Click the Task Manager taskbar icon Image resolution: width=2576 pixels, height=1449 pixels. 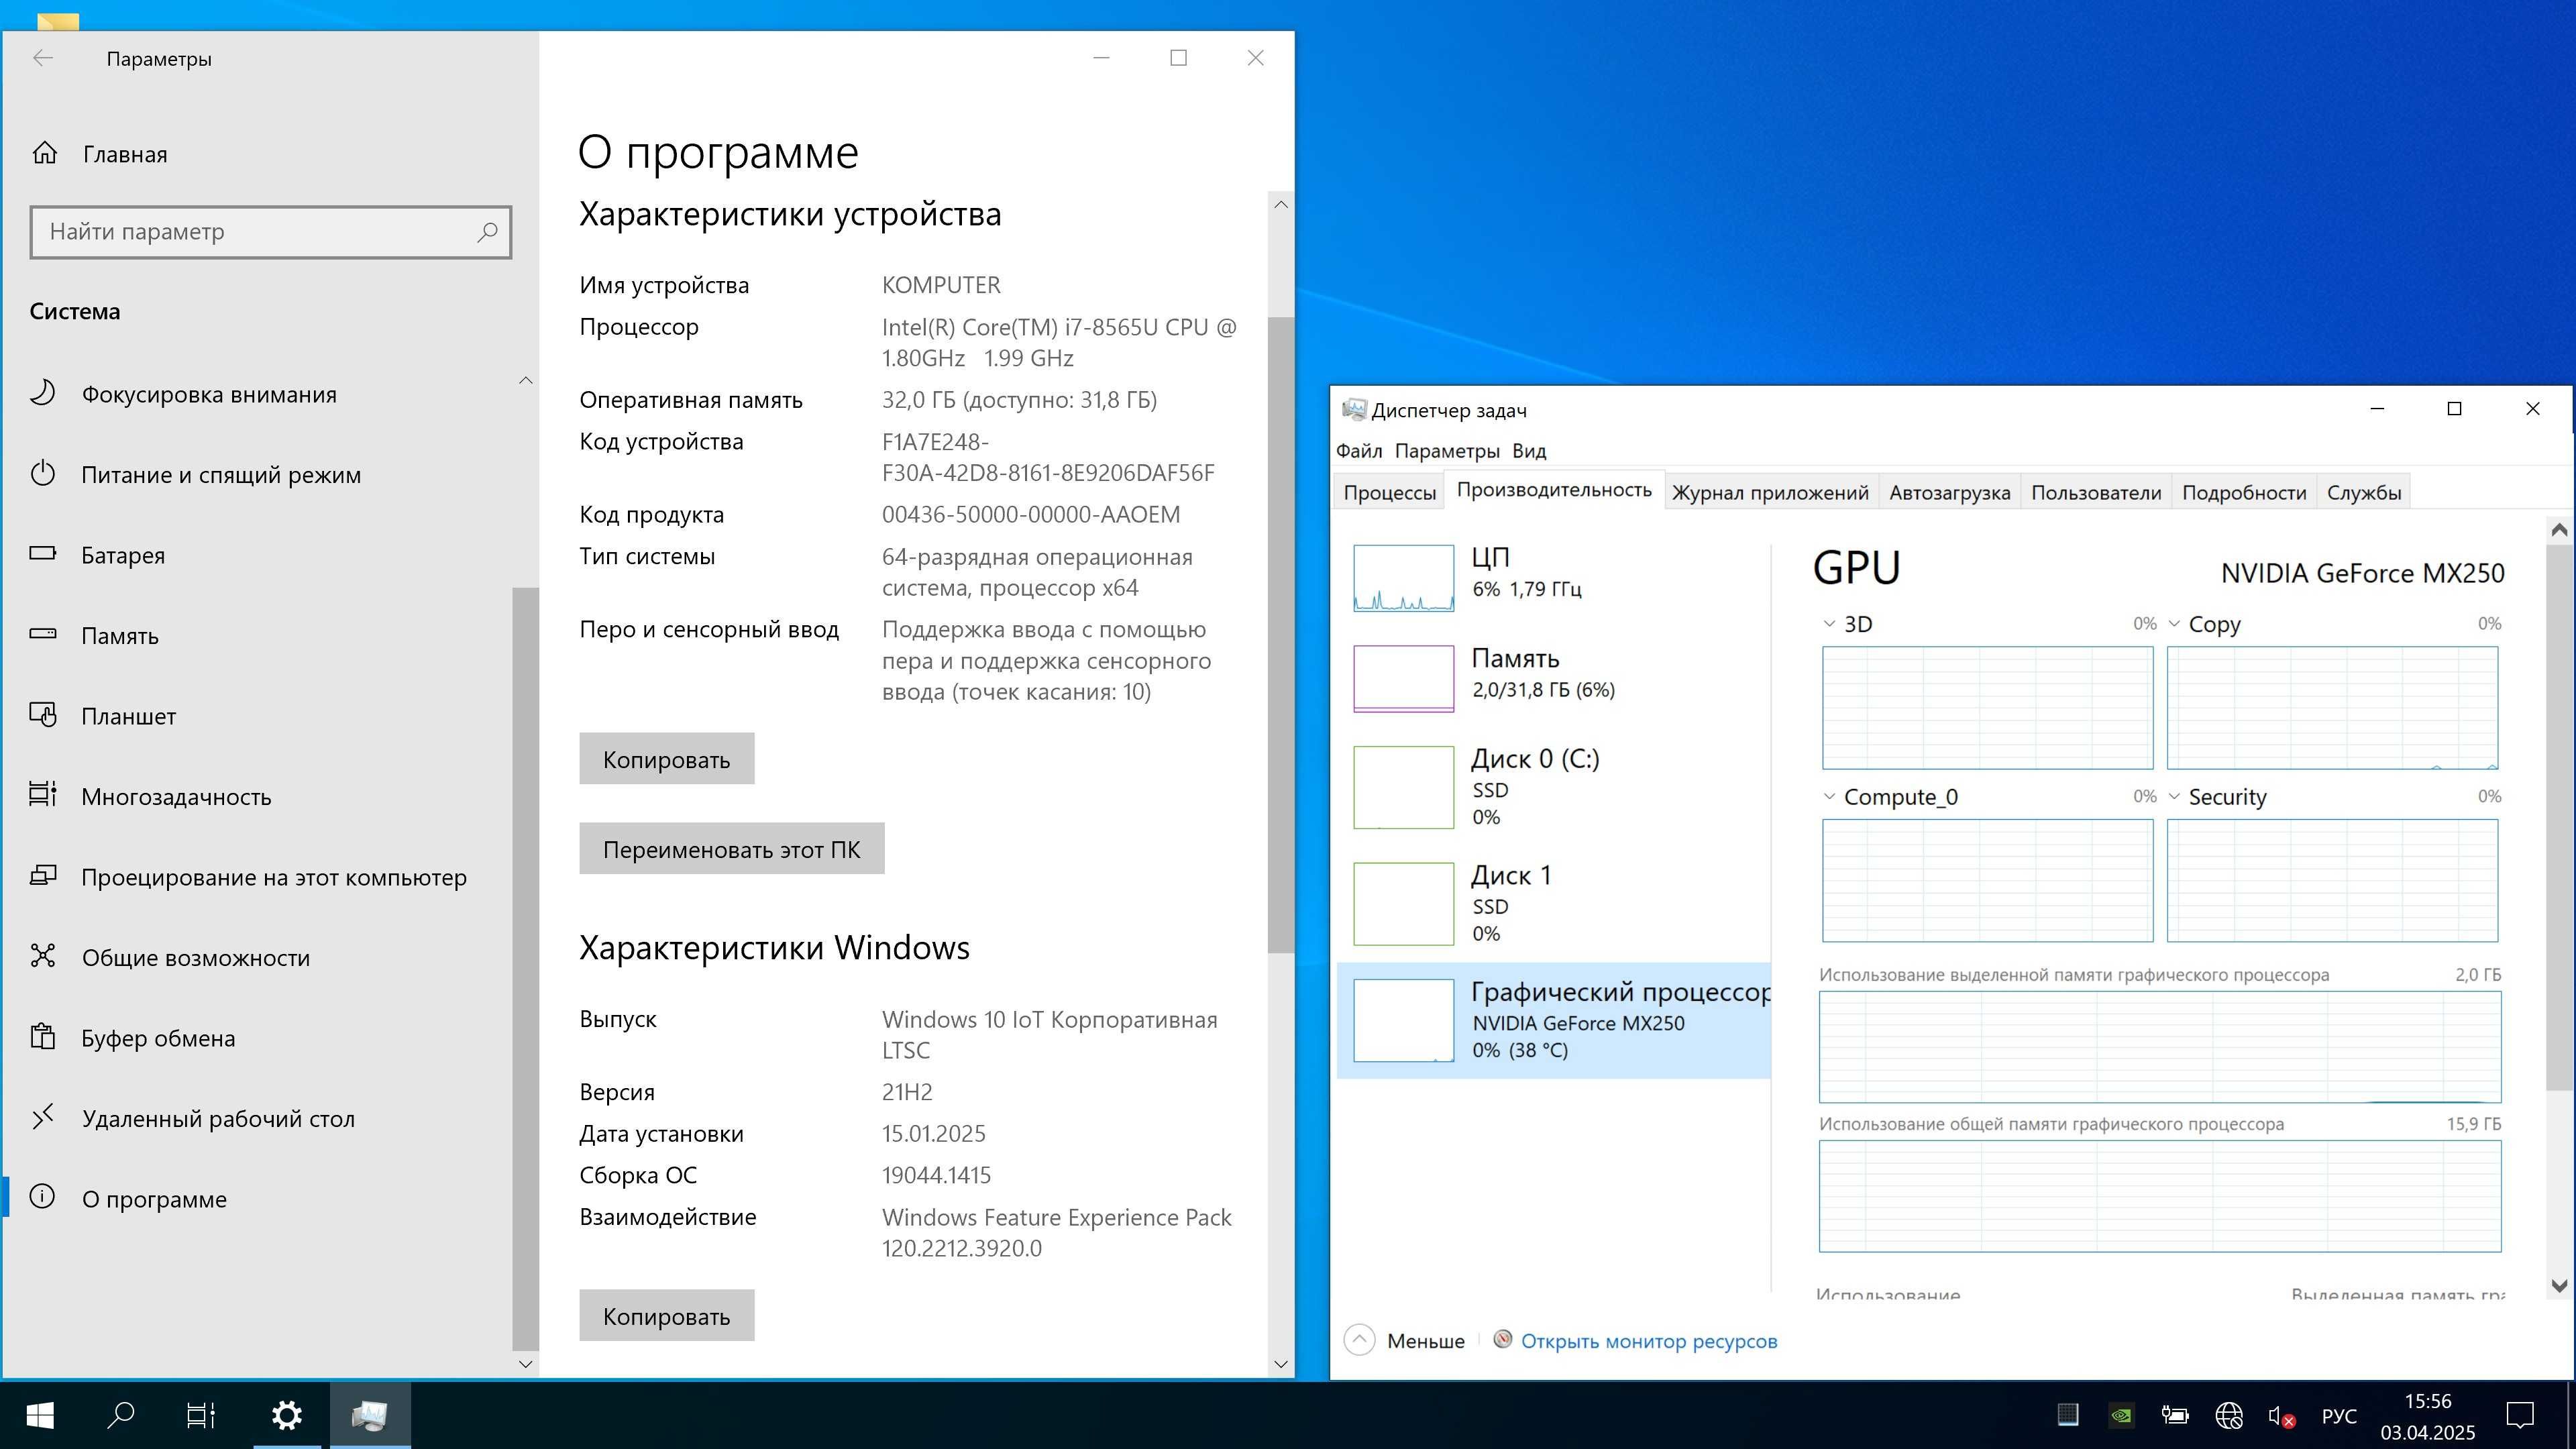pyautogui.click(x=369, y=1415)
